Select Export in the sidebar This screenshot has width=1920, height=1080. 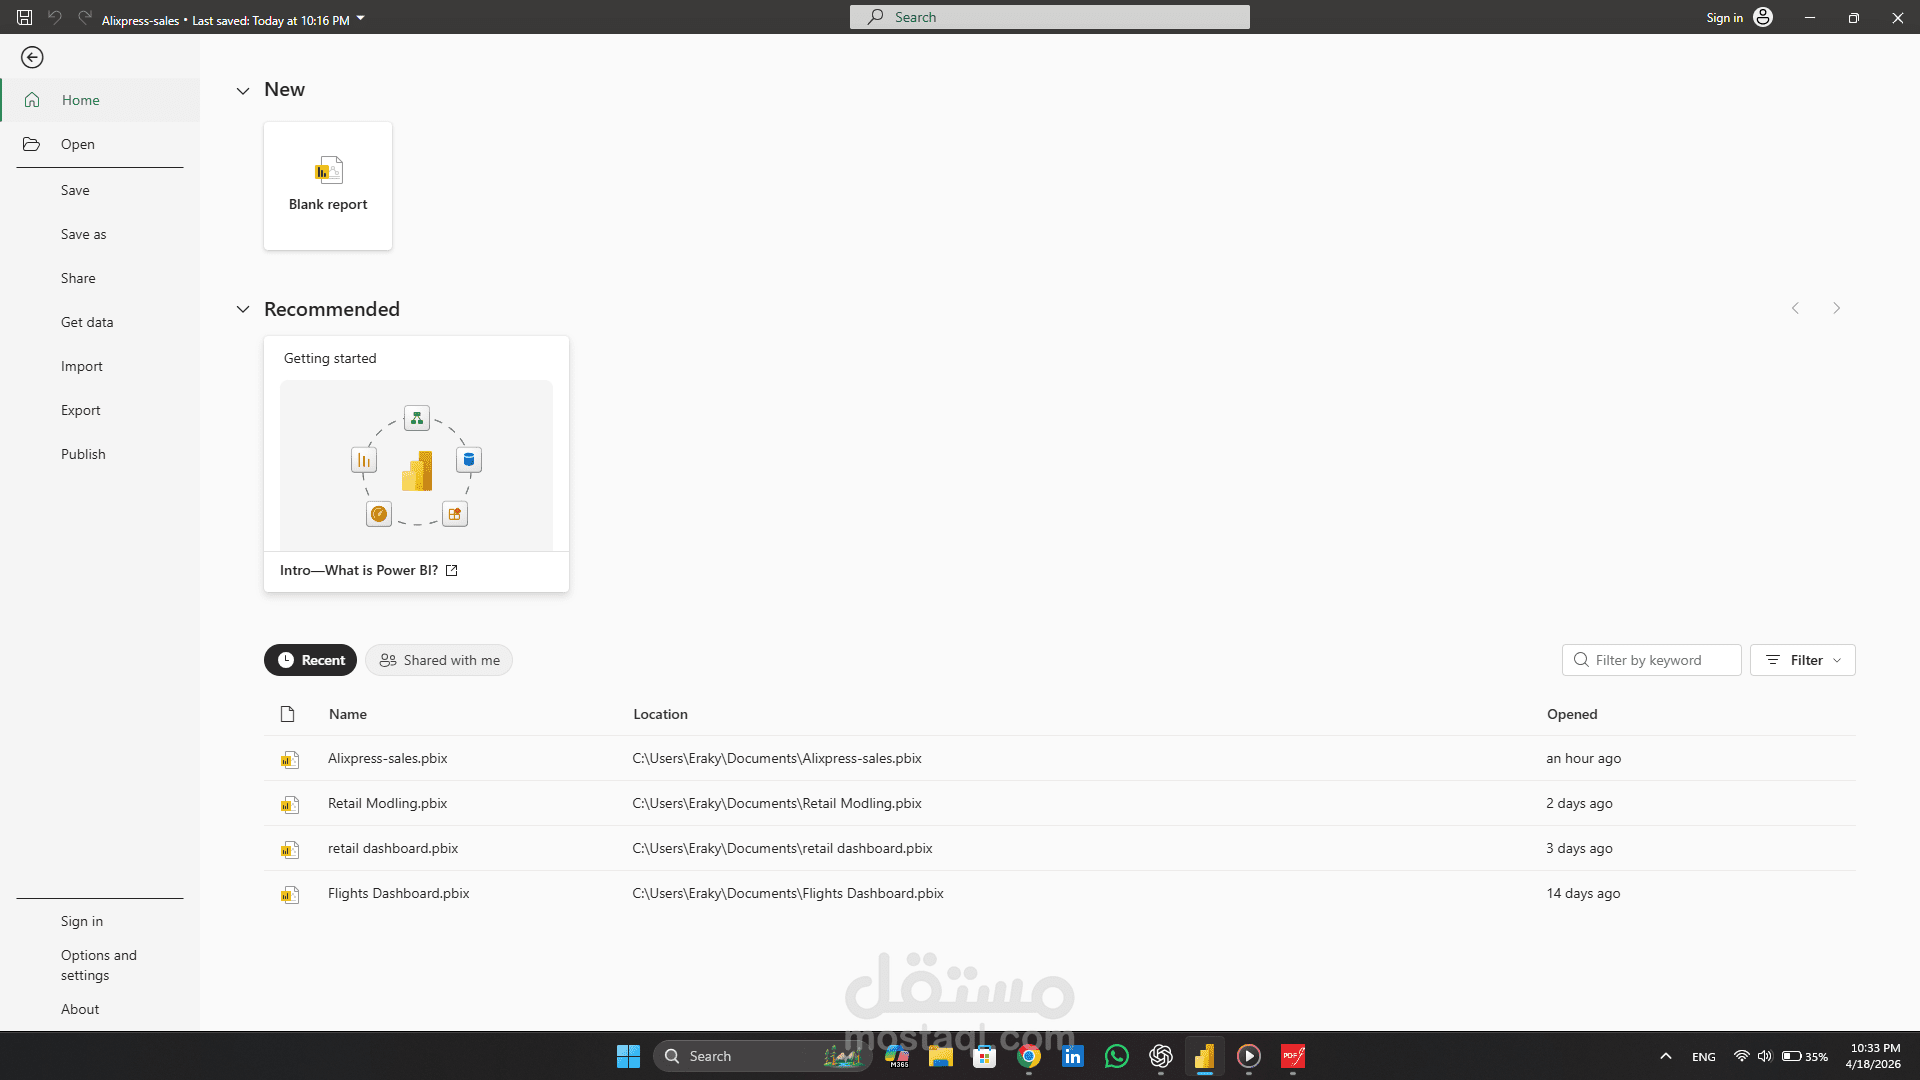point(81,410)
